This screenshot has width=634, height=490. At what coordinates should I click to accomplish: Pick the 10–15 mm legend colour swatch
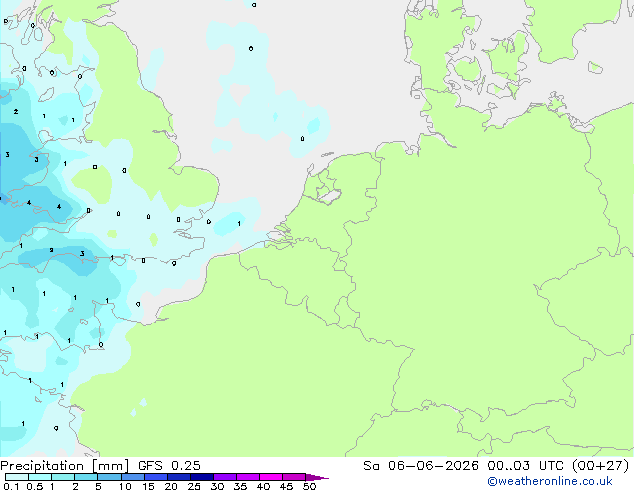pos(132,477)
